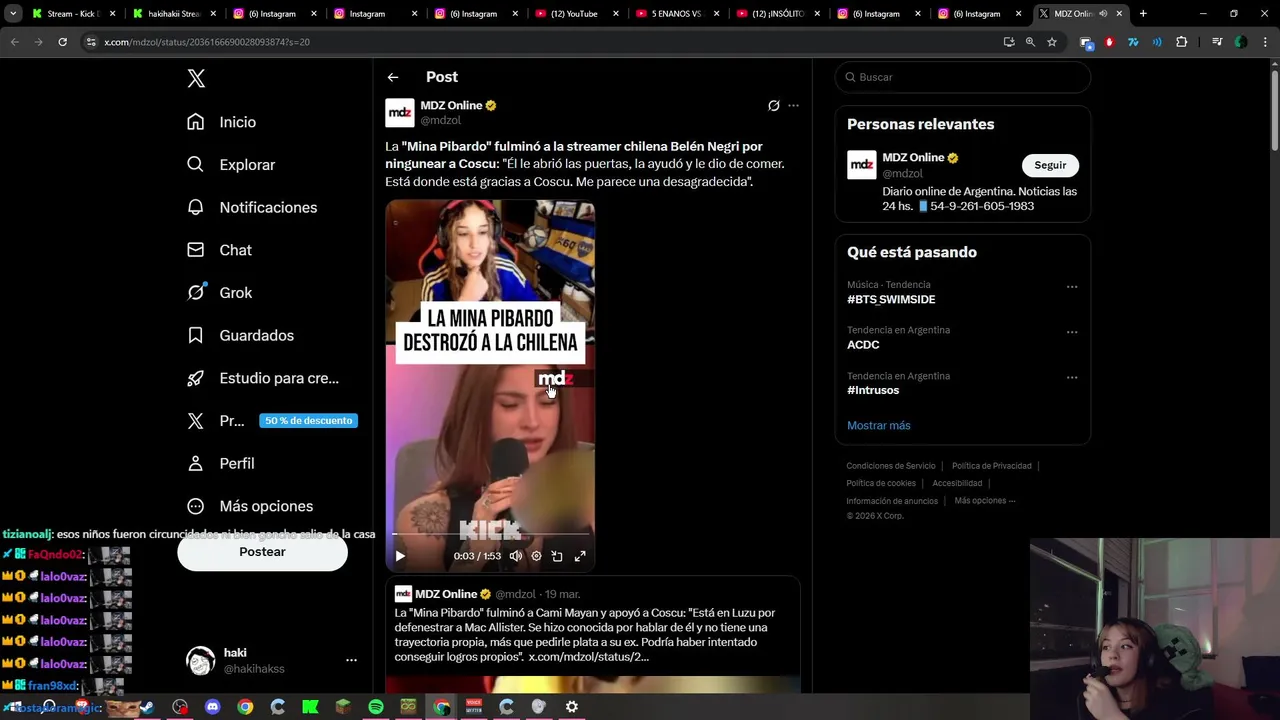Switch to the 5 ENANOS VS YouTube tab
Viewport: 1280px width, 720px height.
[x=676, y=14]
